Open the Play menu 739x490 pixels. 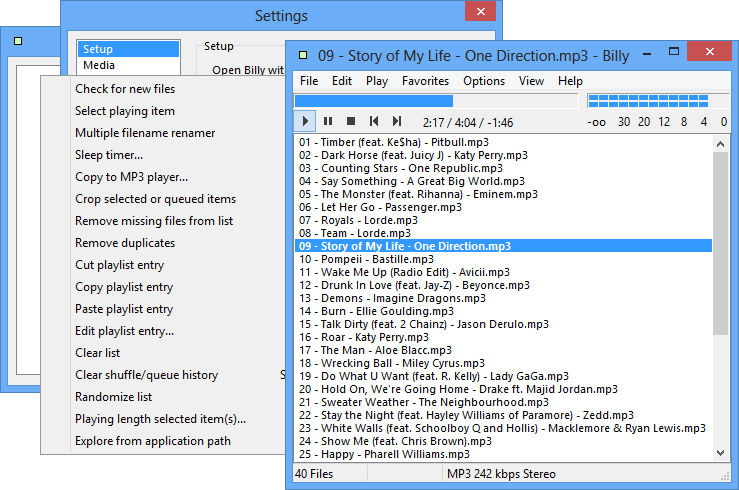(377, 81)
